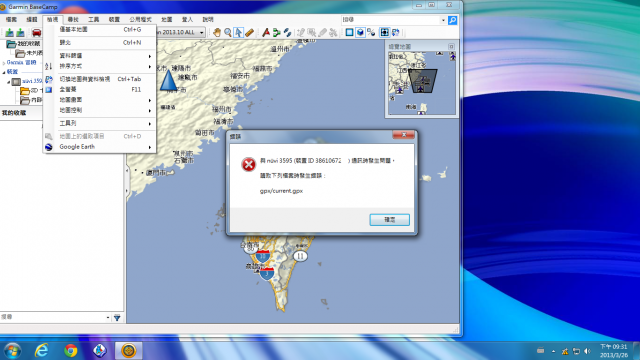Close the error dialog with red X

tap(403, 135)
